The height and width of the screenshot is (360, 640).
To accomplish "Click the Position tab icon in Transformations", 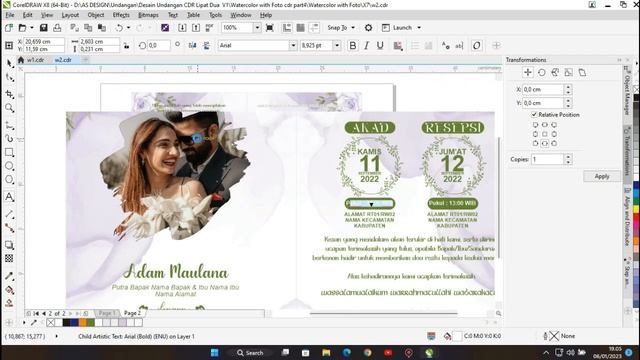I will [528, 73].
